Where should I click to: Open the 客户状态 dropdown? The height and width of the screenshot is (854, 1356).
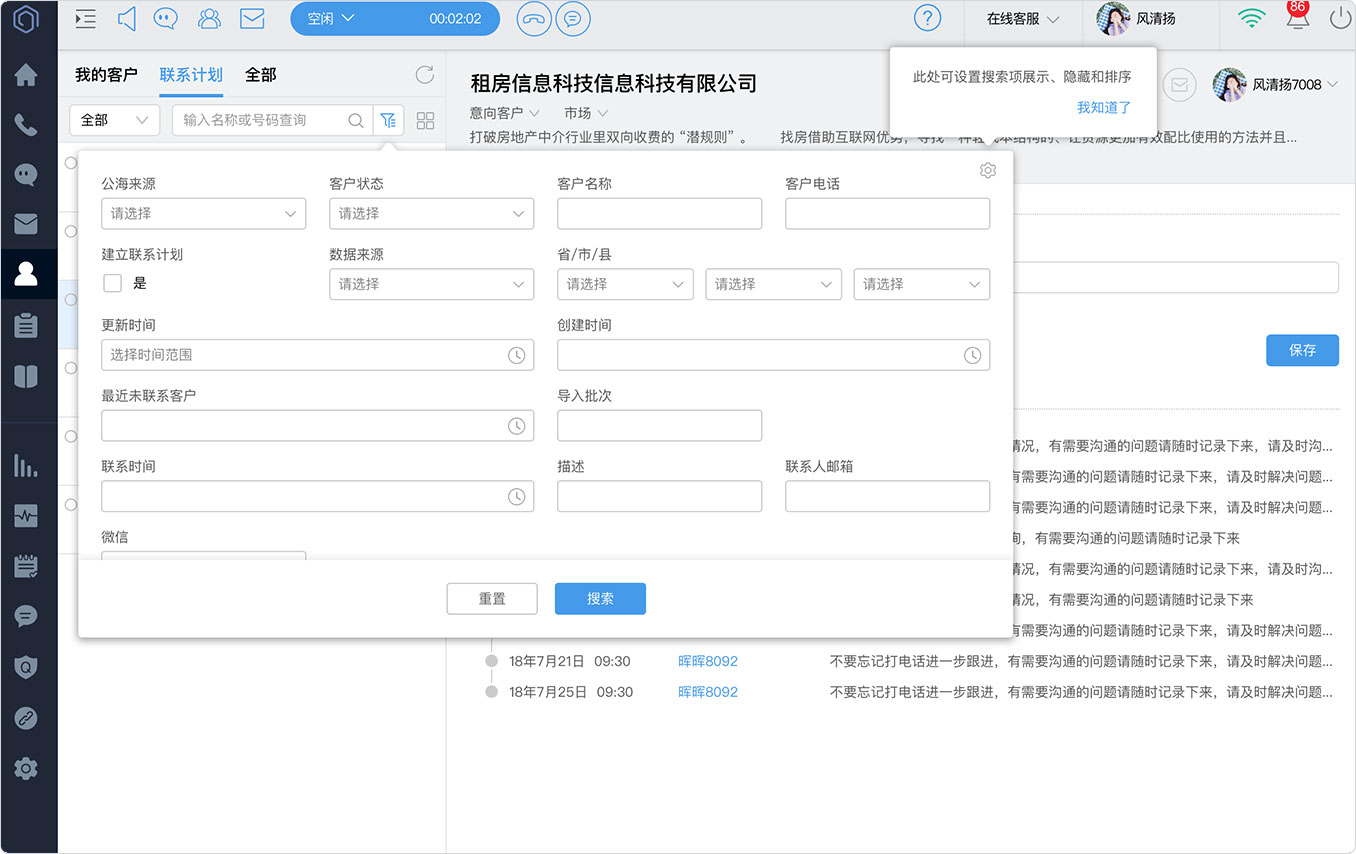[432, 213]
